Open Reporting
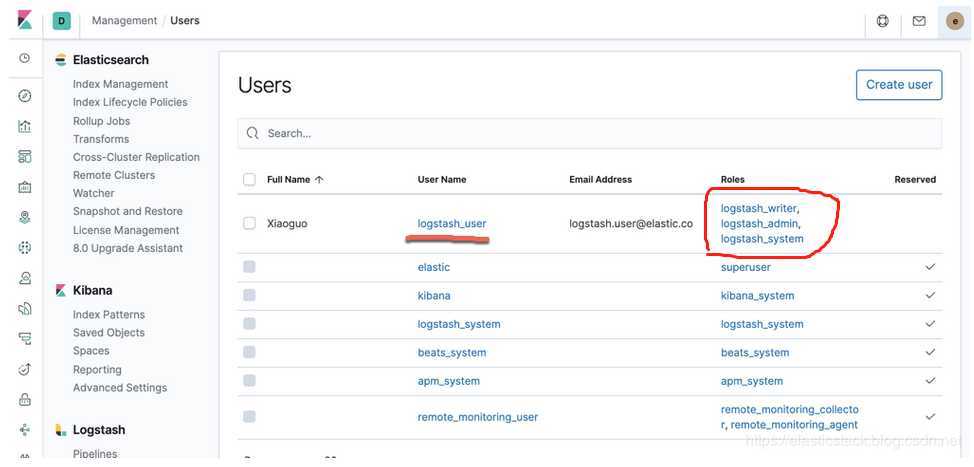Viewport: 974px width, 467px height. 97,370
